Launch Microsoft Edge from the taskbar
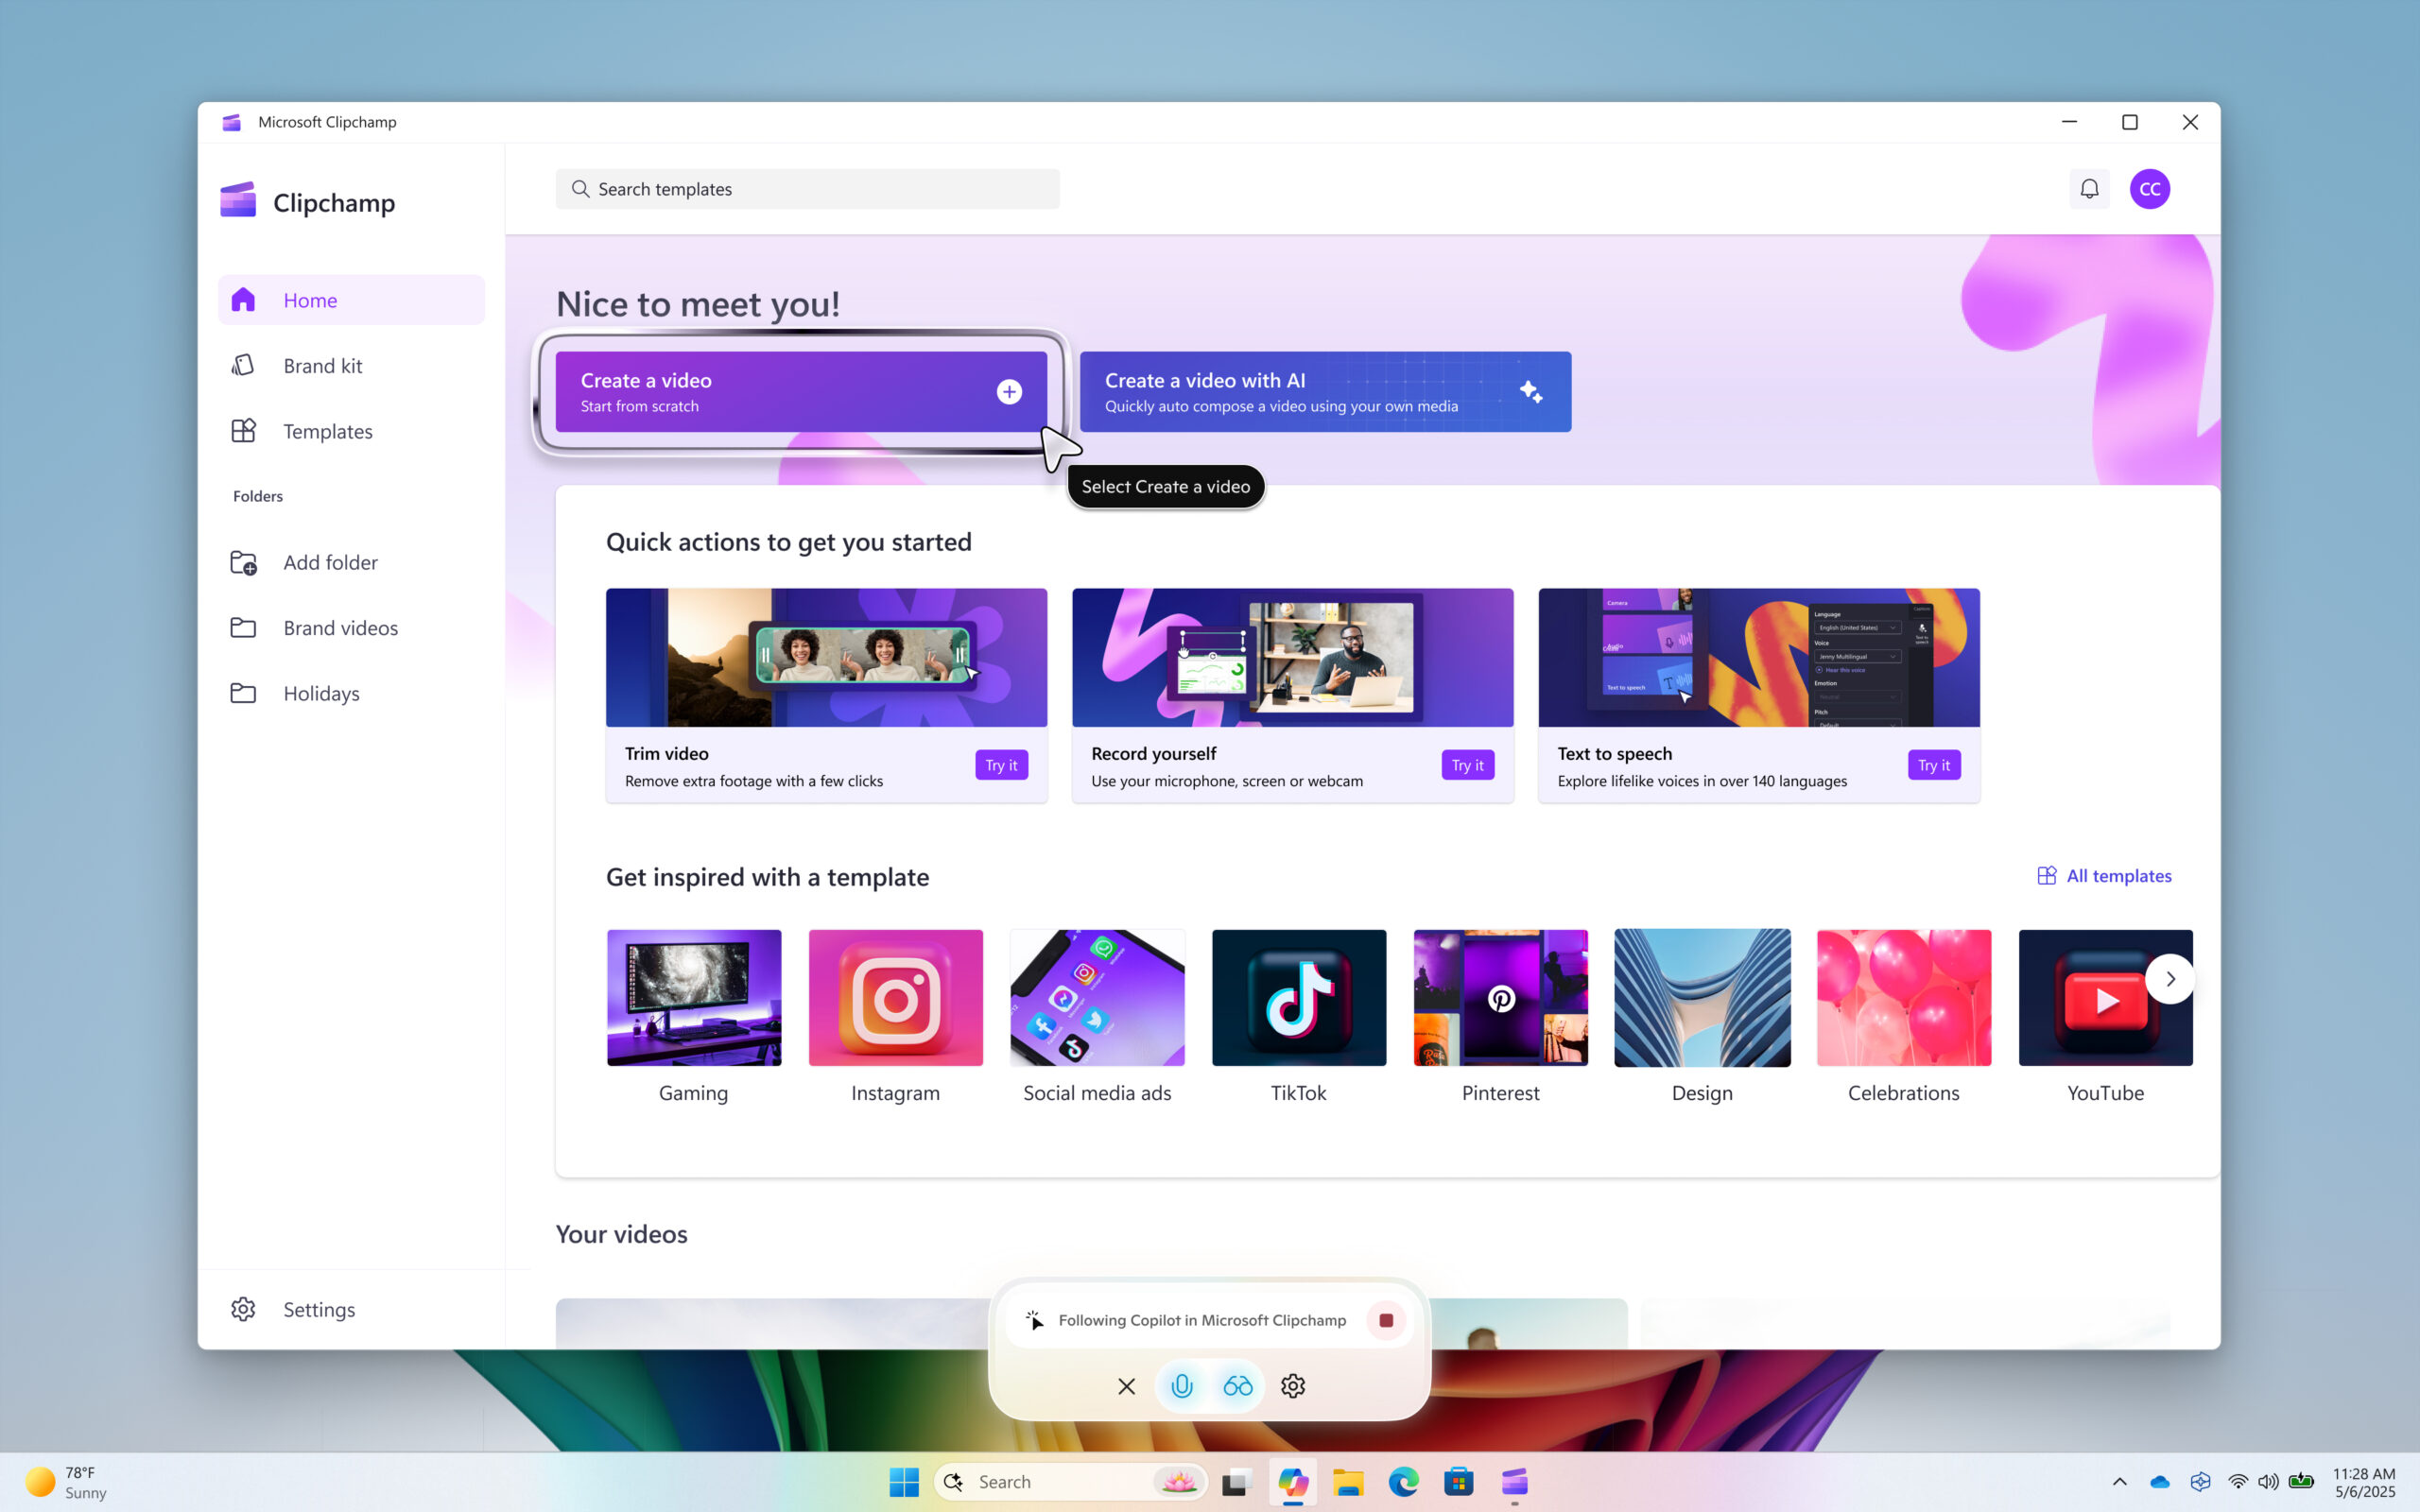Screen dimensions: 2420x1512 coord(1403,1481)
